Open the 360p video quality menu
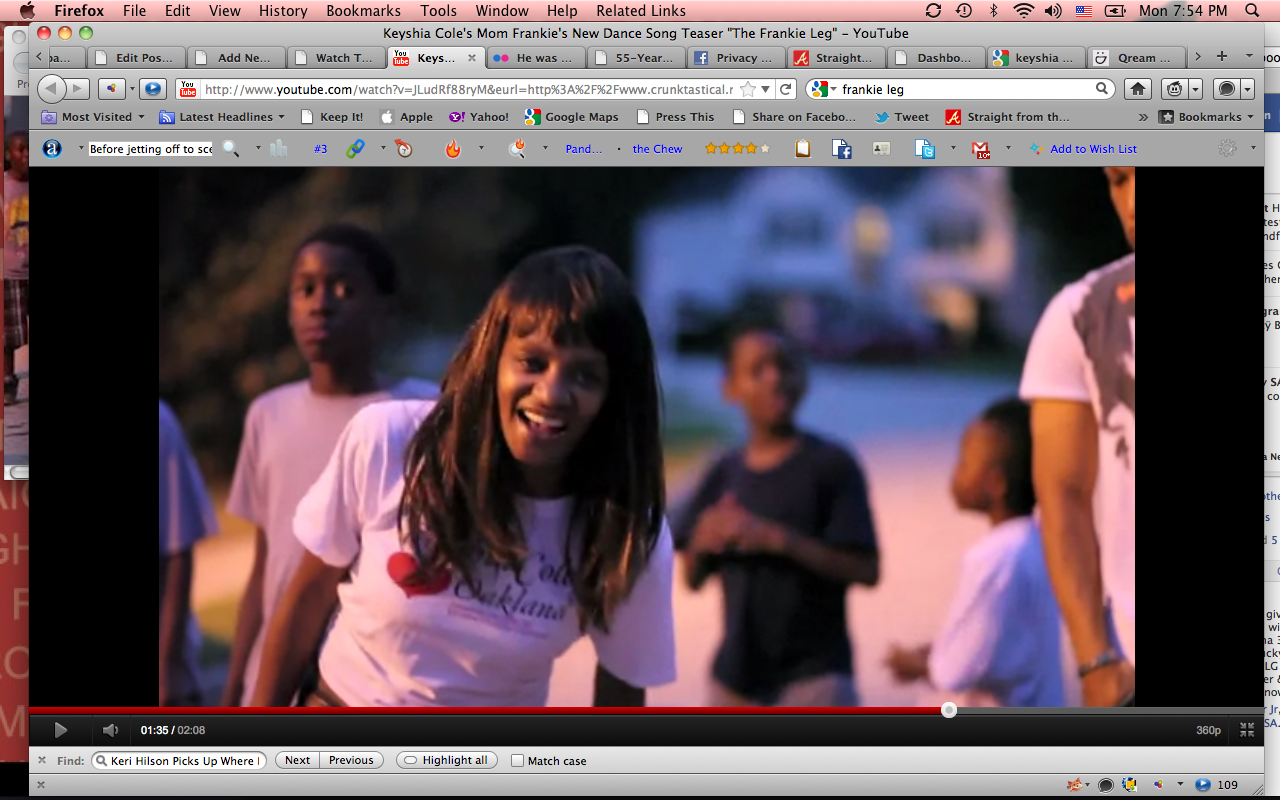Image resolution: width=1280 pixels, height=800 pixels. pyautogui.click(x=1208, y=731)
